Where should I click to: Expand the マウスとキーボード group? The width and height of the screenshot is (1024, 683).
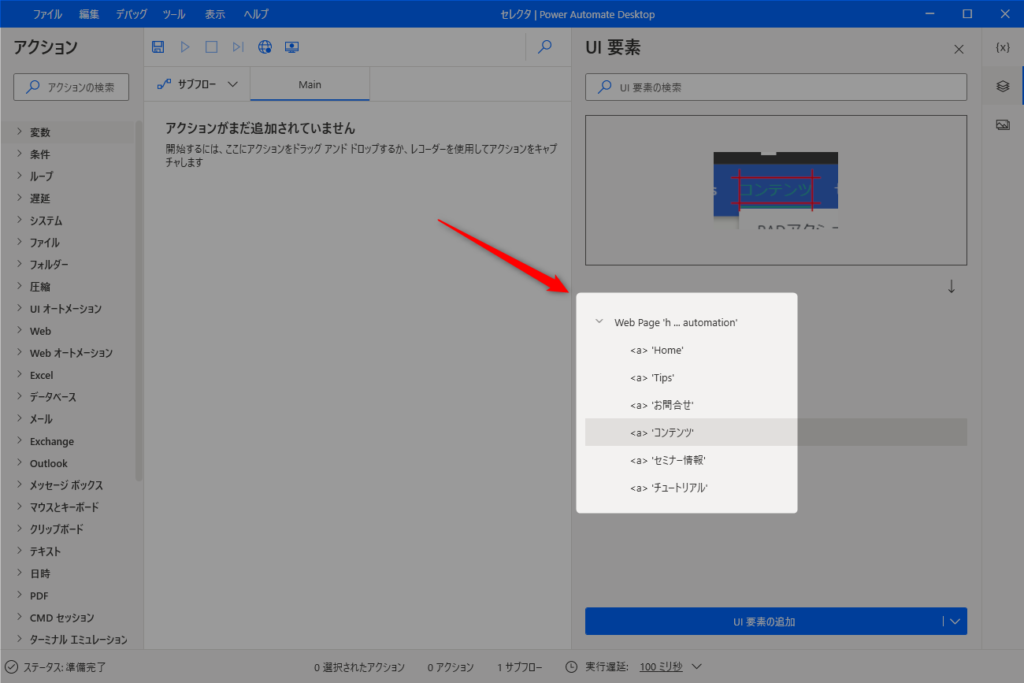point(20,507)
